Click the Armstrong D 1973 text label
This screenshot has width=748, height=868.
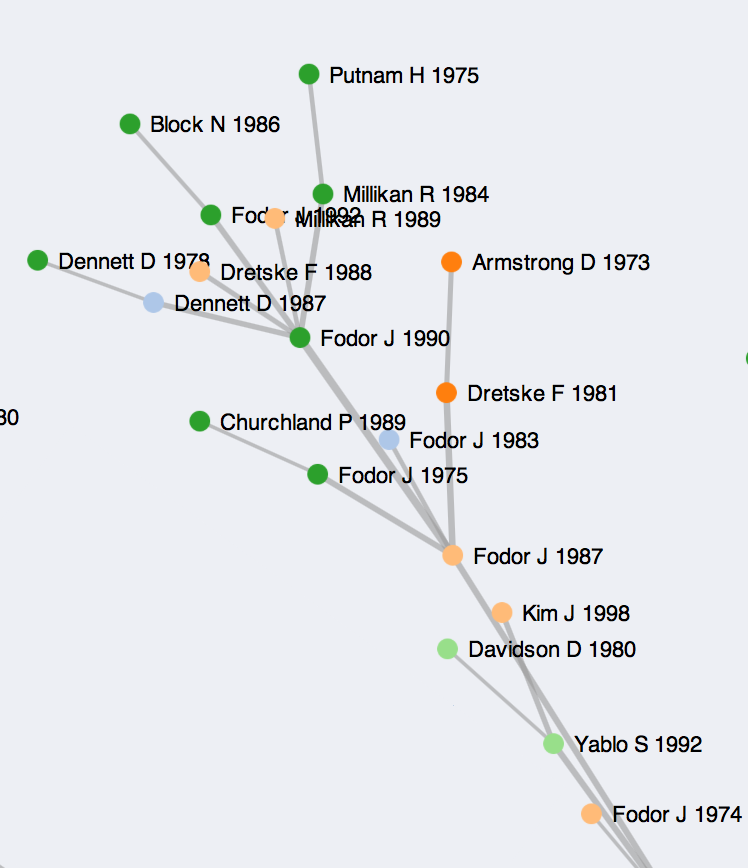561,262
